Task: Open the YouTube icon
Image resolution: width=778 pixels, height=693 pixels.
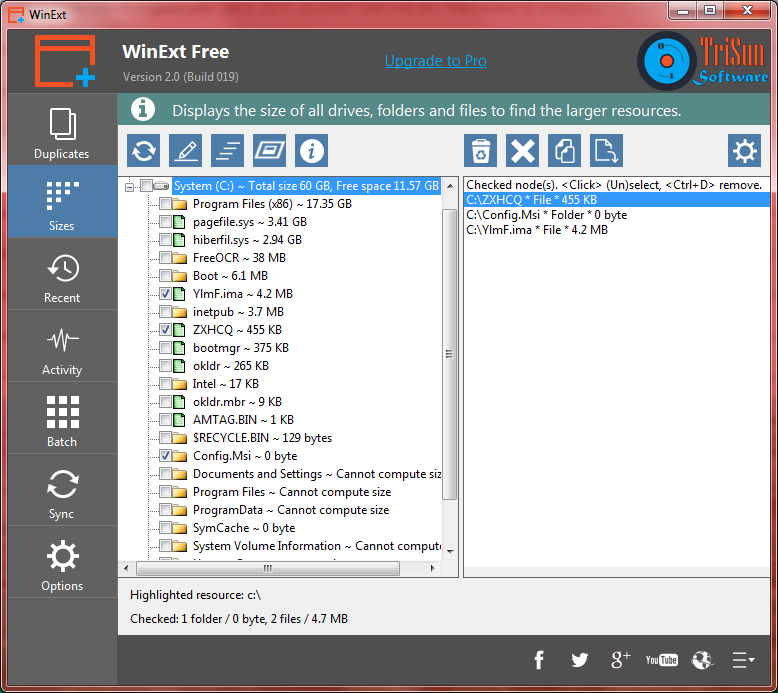Action: coord(661,660)
